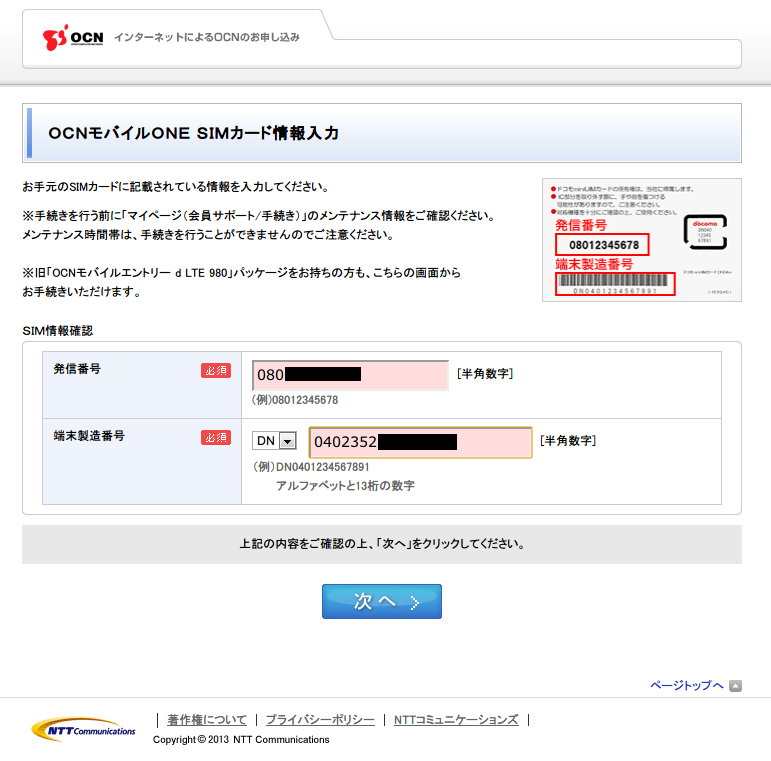
Task: Click the OCNモバイルONE SIMカード情報入力 heading
Action: 194,134
